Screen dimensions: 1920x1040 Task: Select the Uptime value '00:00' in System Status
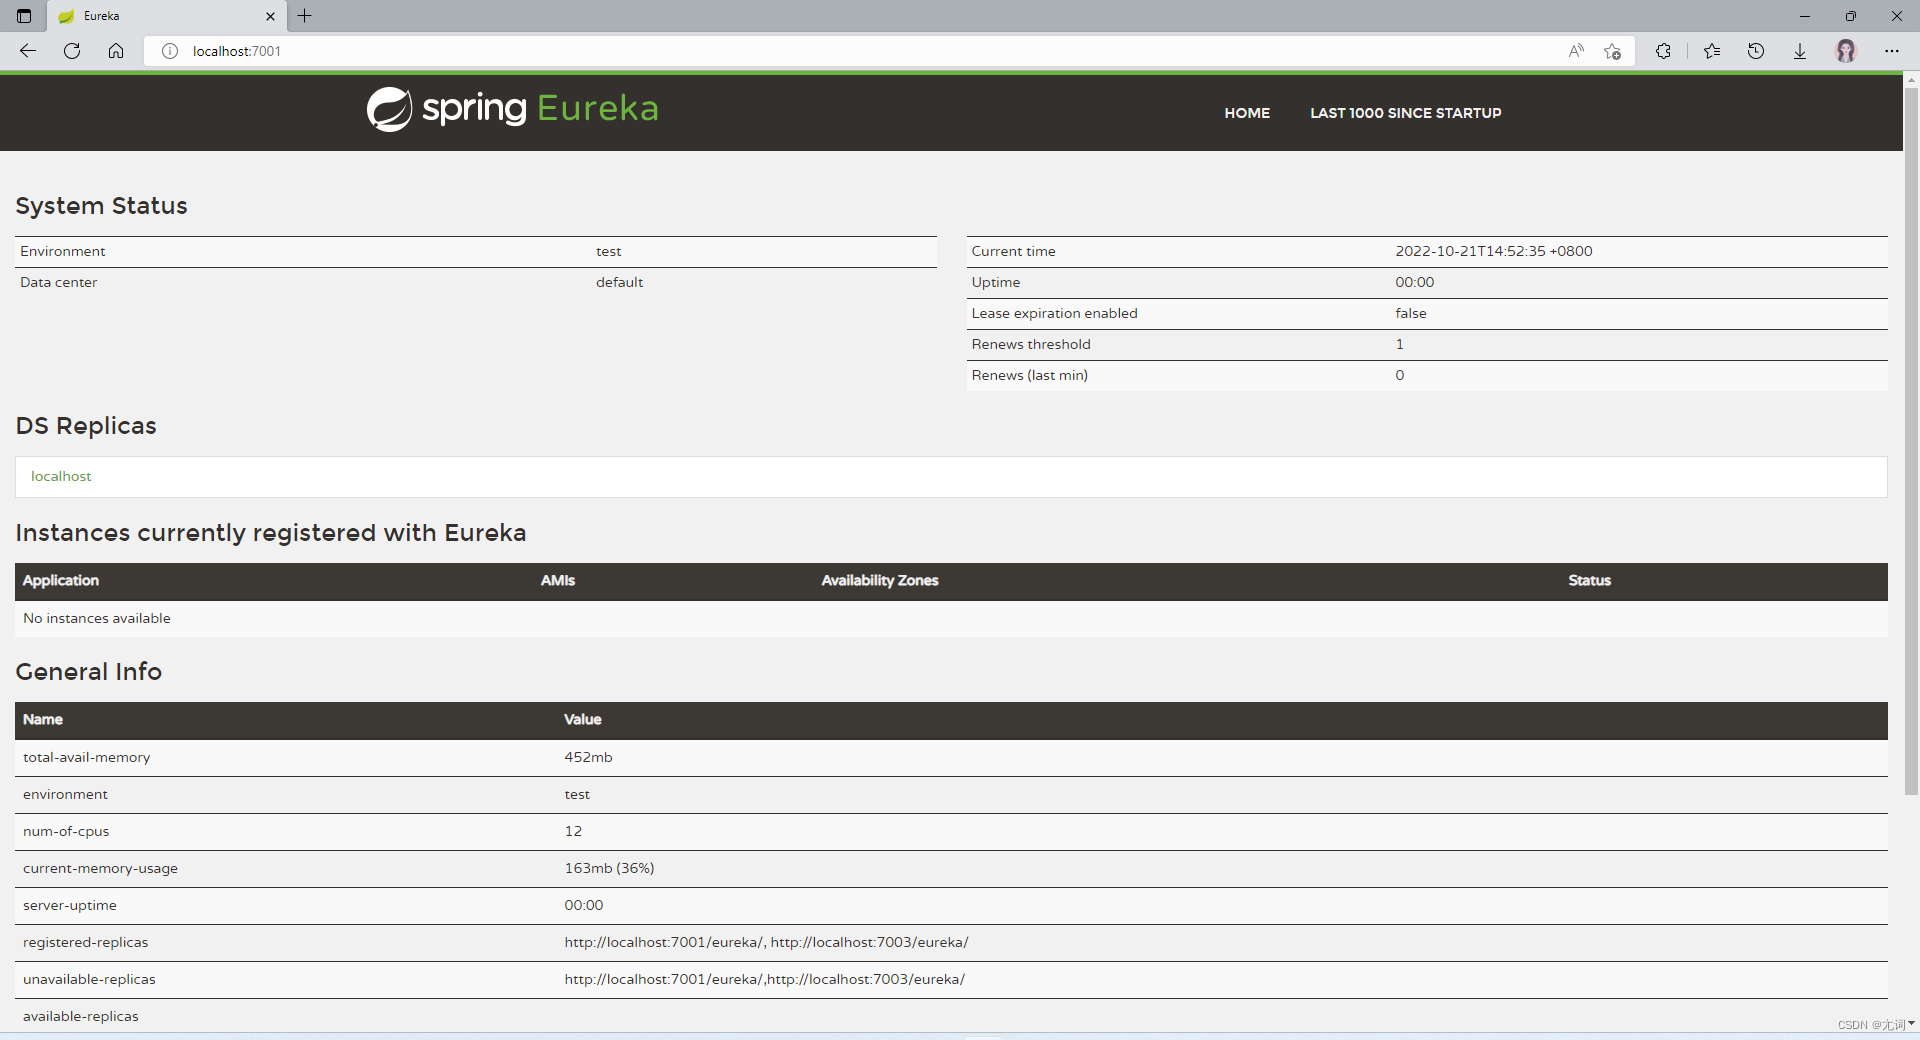pyautogui.click(x=1414, y=282)
